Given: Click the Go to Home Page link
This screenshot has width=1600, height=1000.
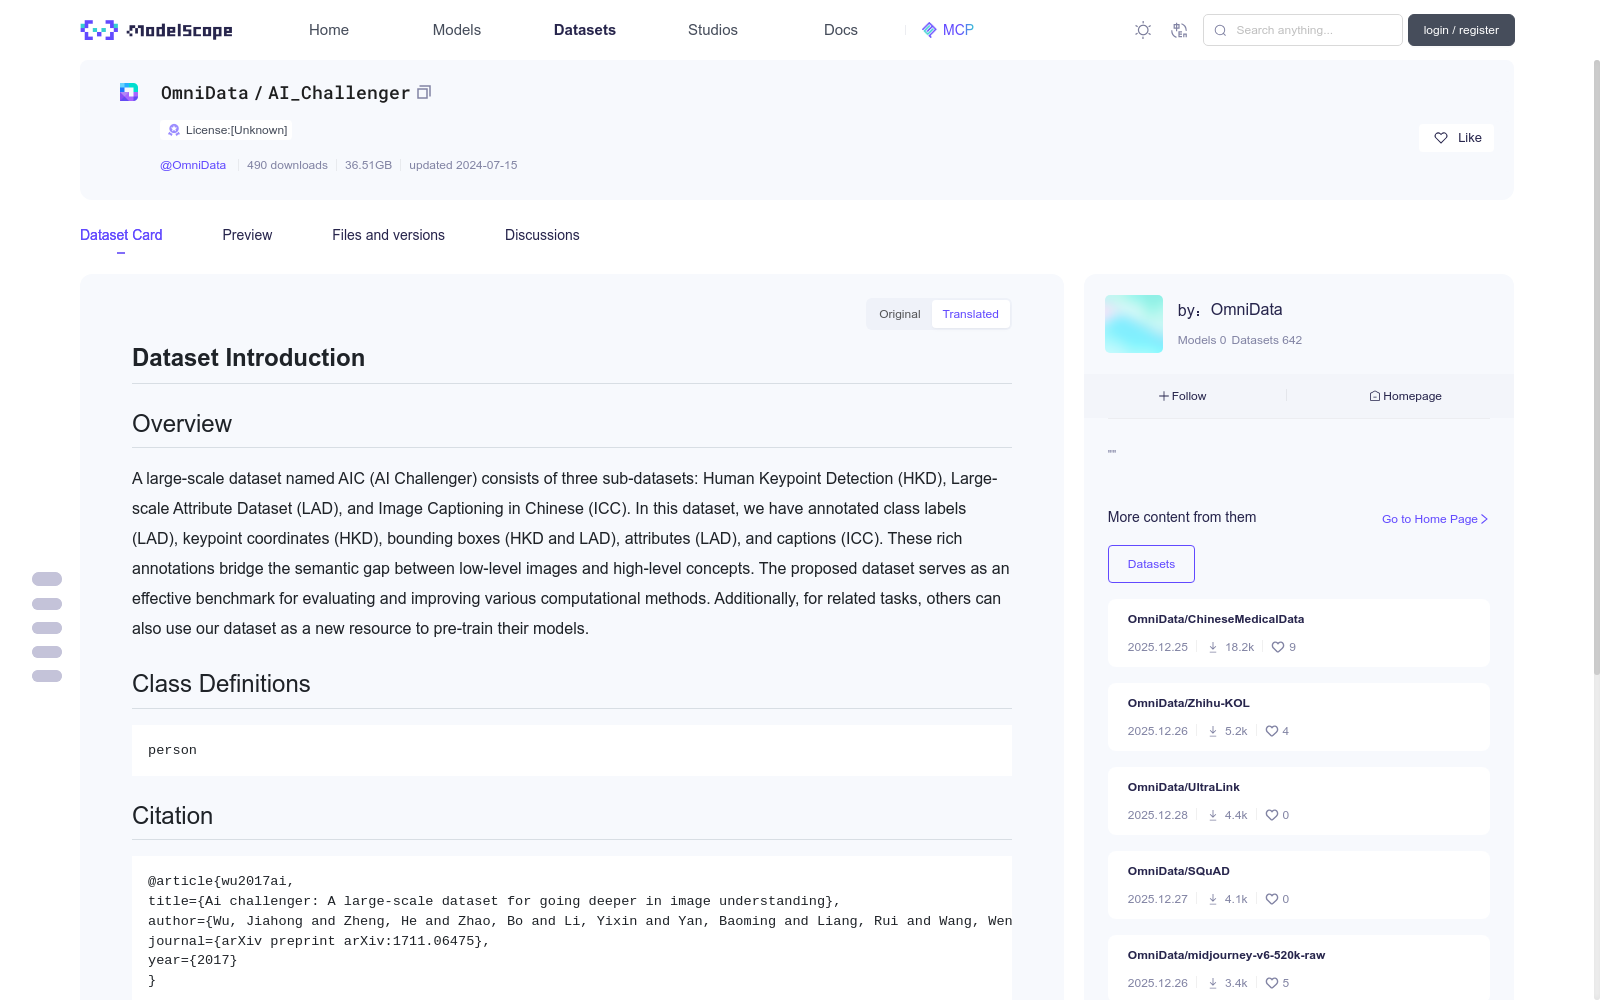Looking at the screenshot, I should coord(1435,519).
